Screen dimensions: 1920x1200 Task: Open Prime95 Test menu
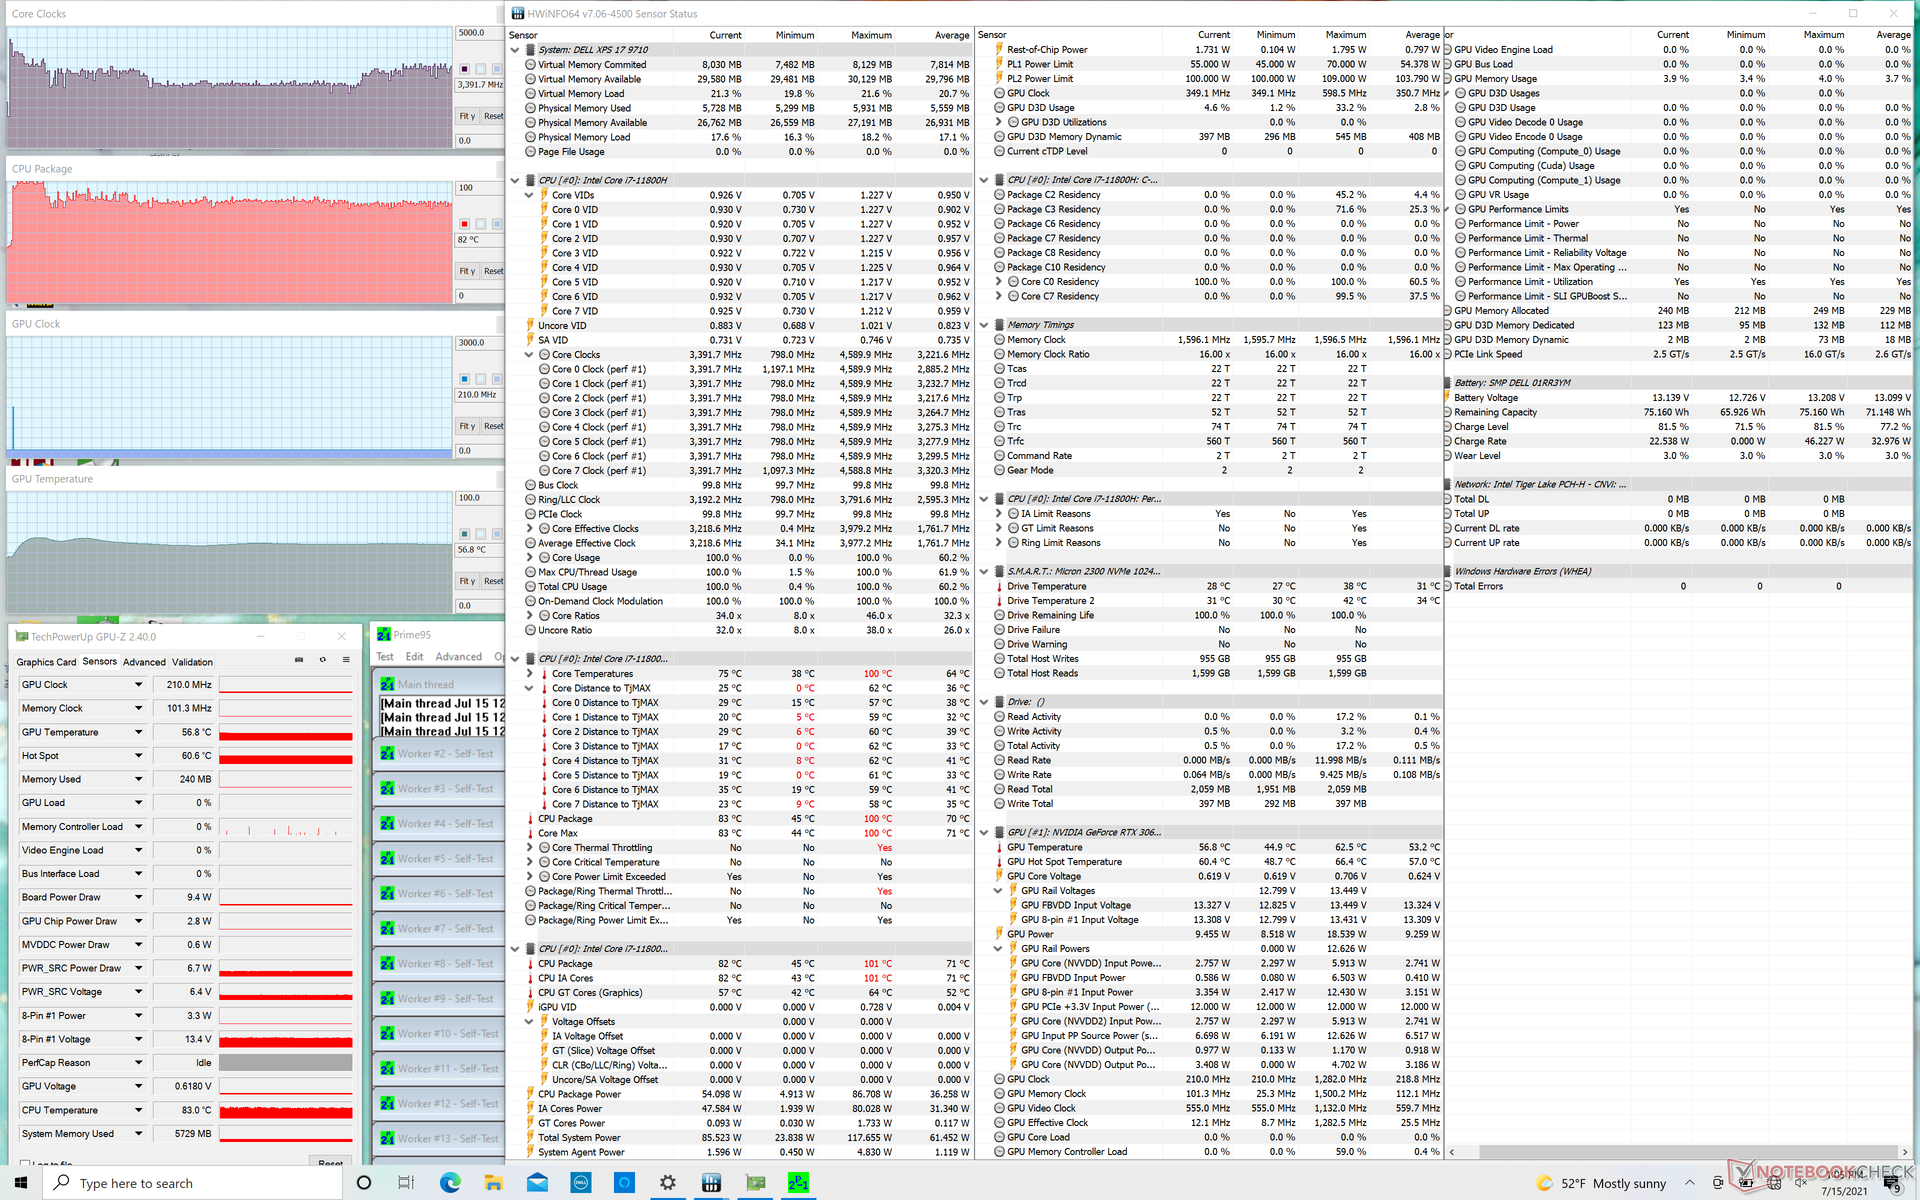tap(385, 657)
